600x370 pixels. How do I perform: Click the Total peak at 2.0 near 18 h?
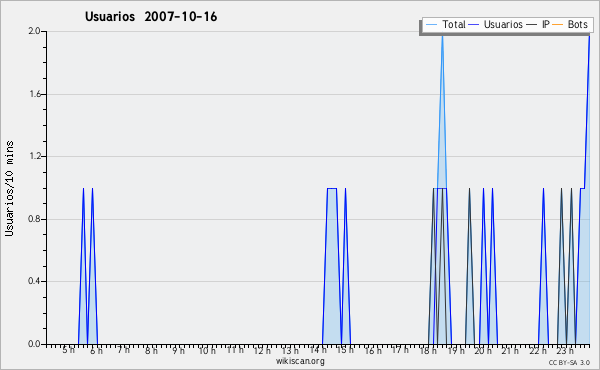pos(442,37)
